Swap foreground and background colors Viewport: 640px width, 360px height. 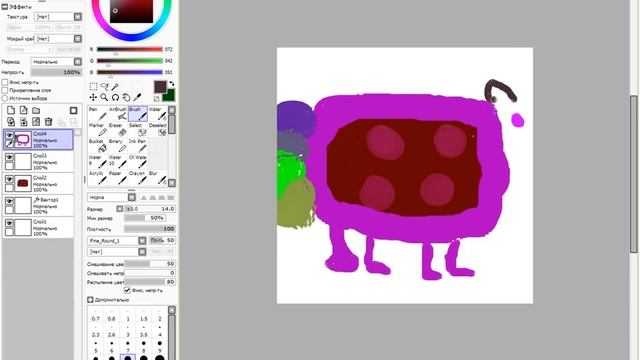pyautogui.click(x=171, y=84)
